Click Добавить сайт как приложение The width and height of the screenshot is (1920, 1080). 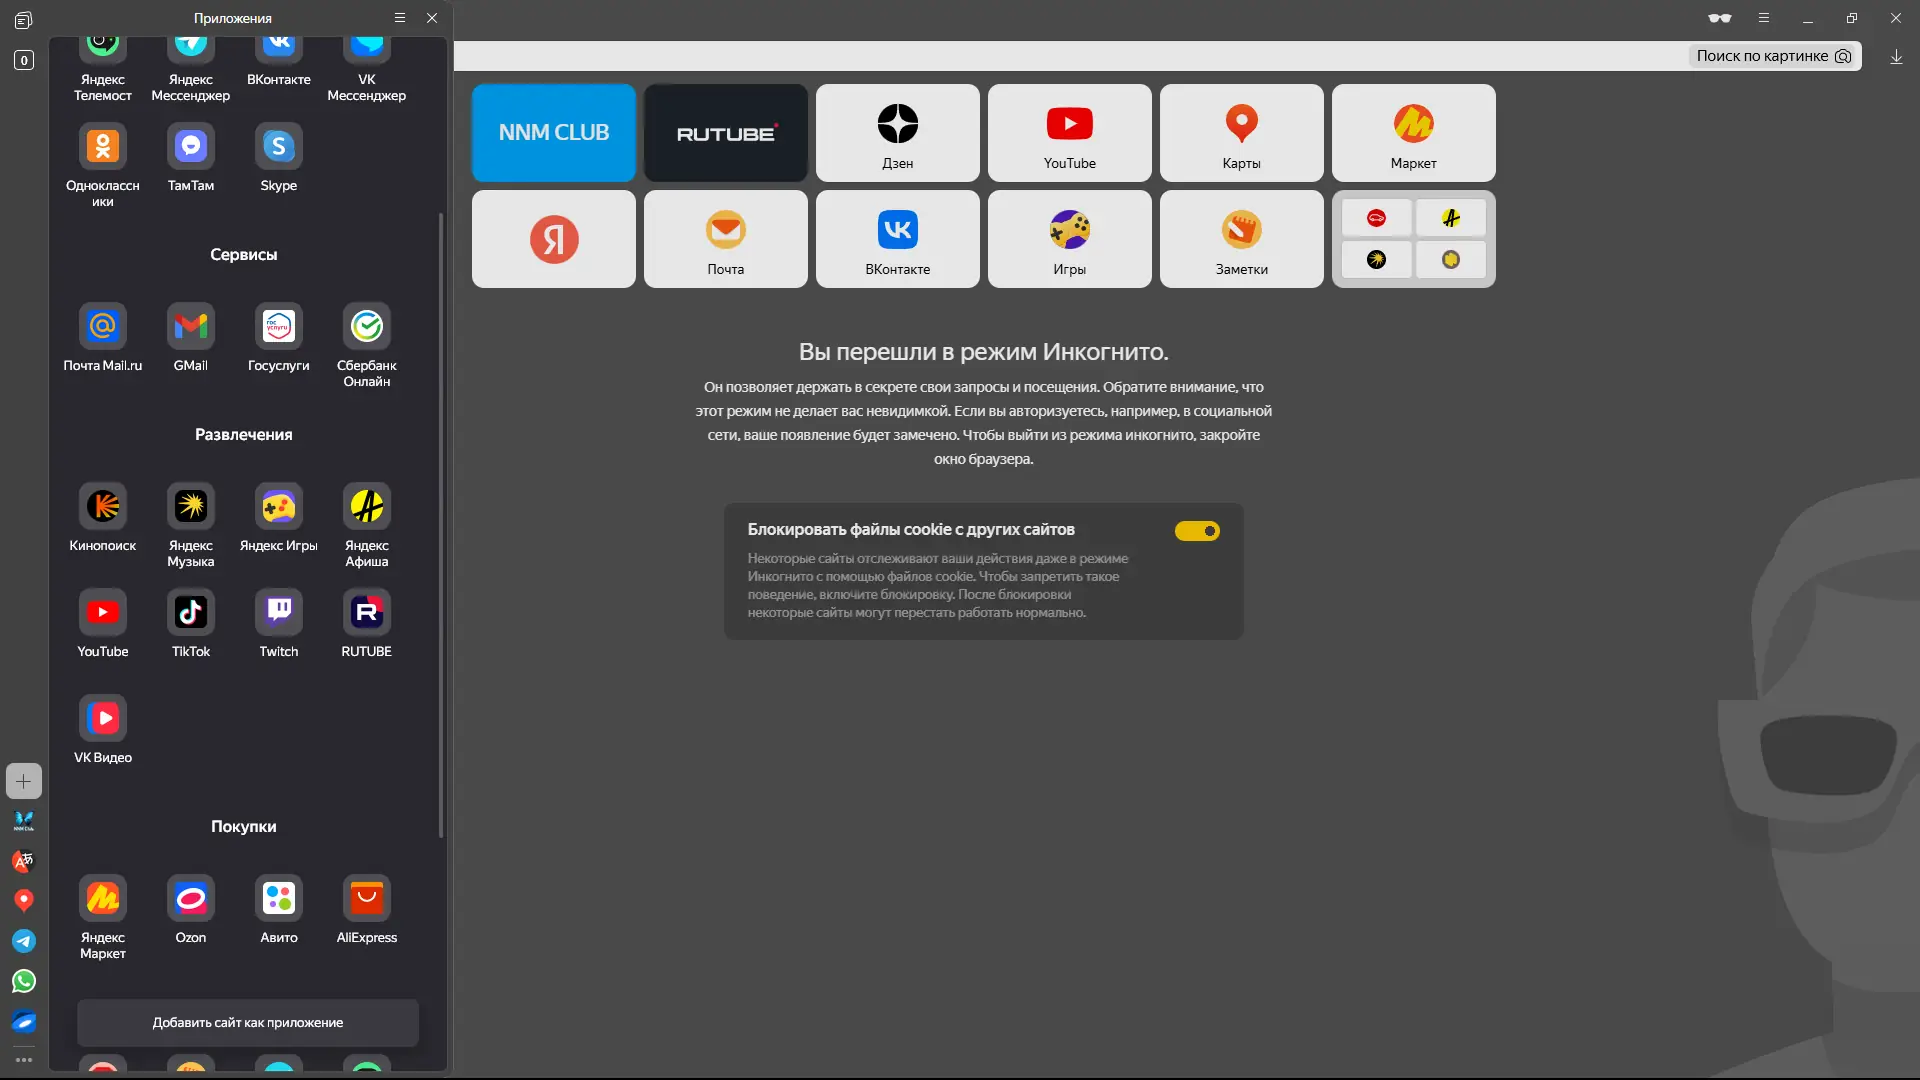point(247,1022)
